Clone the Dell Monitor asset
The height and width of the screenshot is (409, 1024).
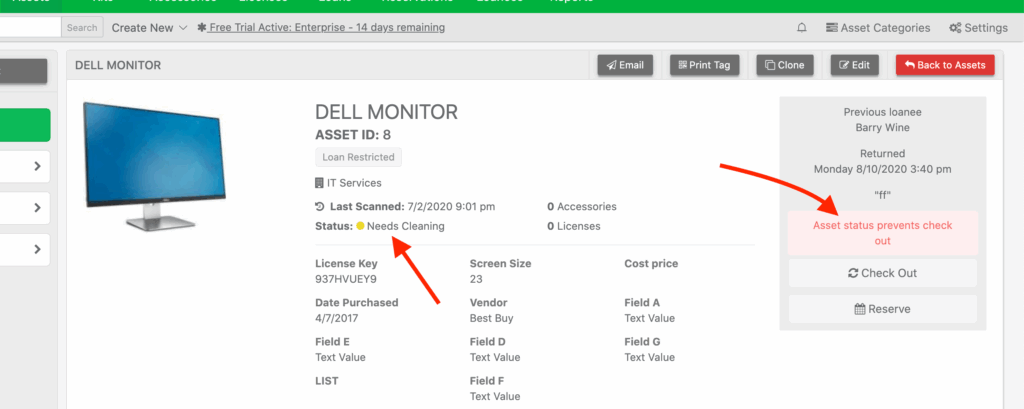click(784, 66)
